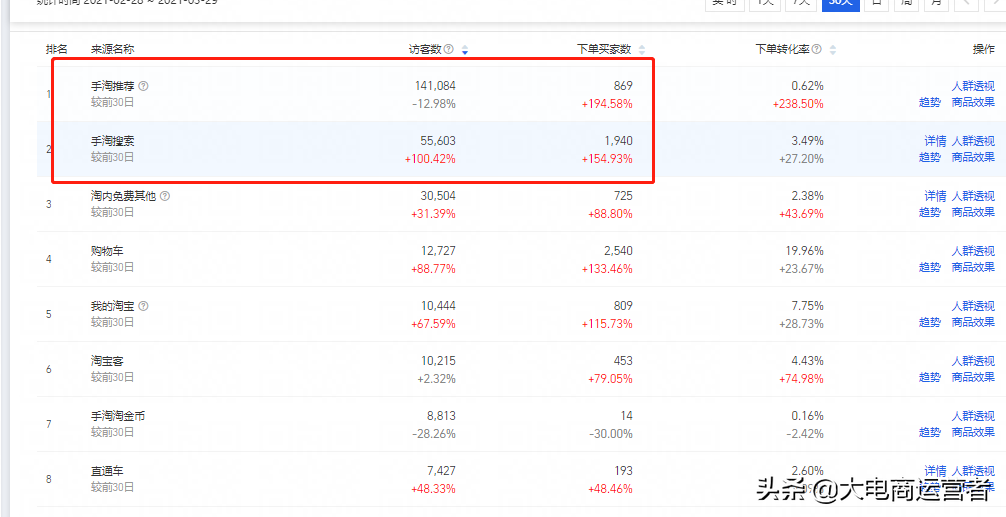Open 详情 for 手淘搜索 row
The image size is (1006, 517).
tap(935, 141)
